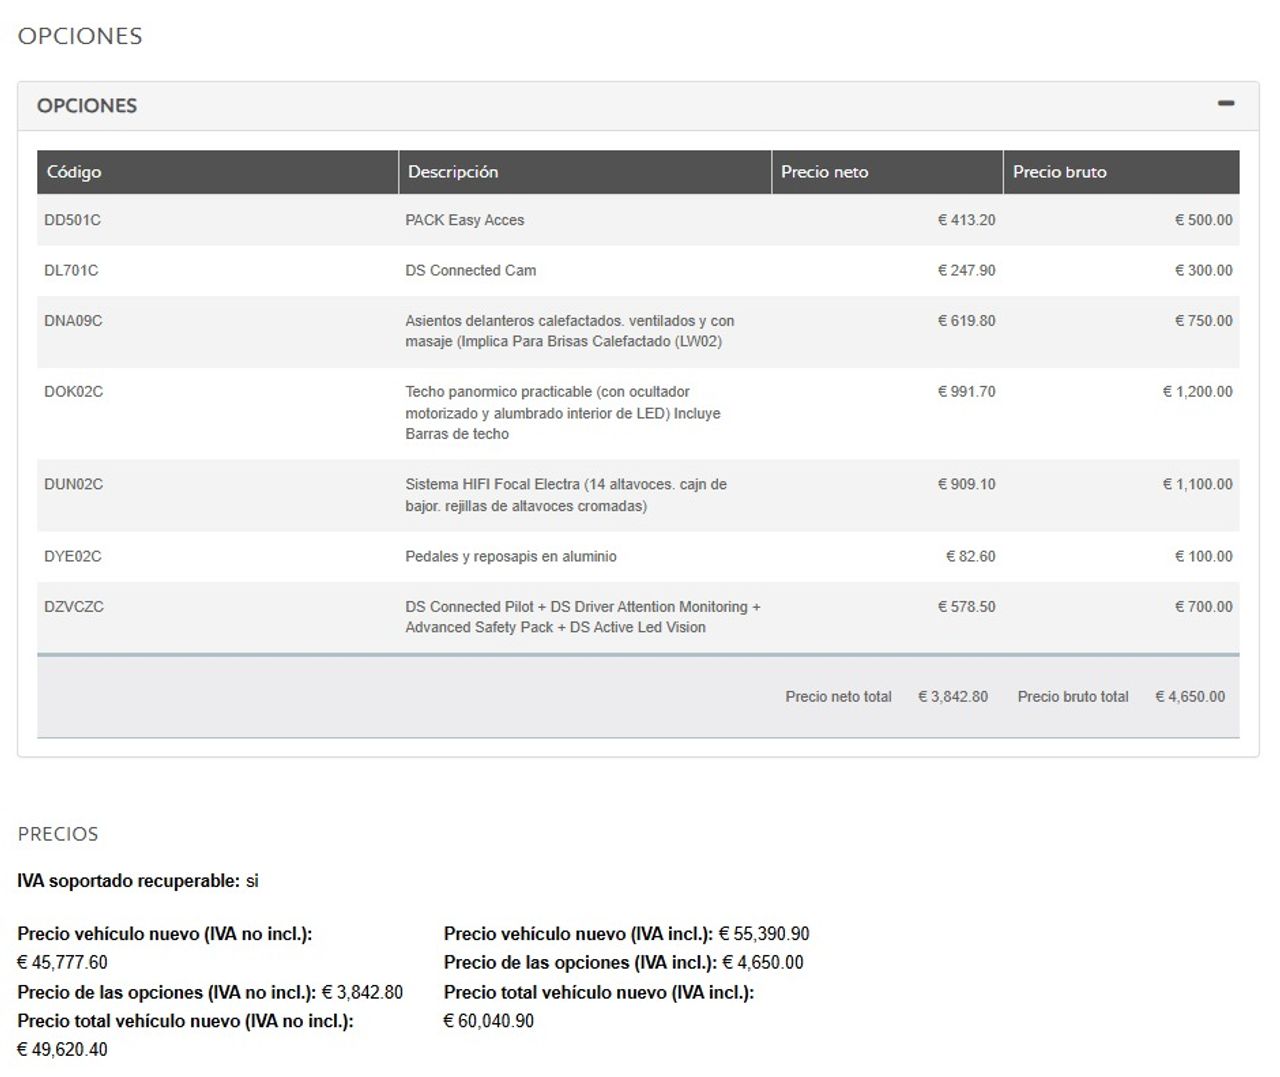Click the DZVCZC option code
Image resolution: width=1280 pixels, height=1077 pixels.
coord(74,607)
